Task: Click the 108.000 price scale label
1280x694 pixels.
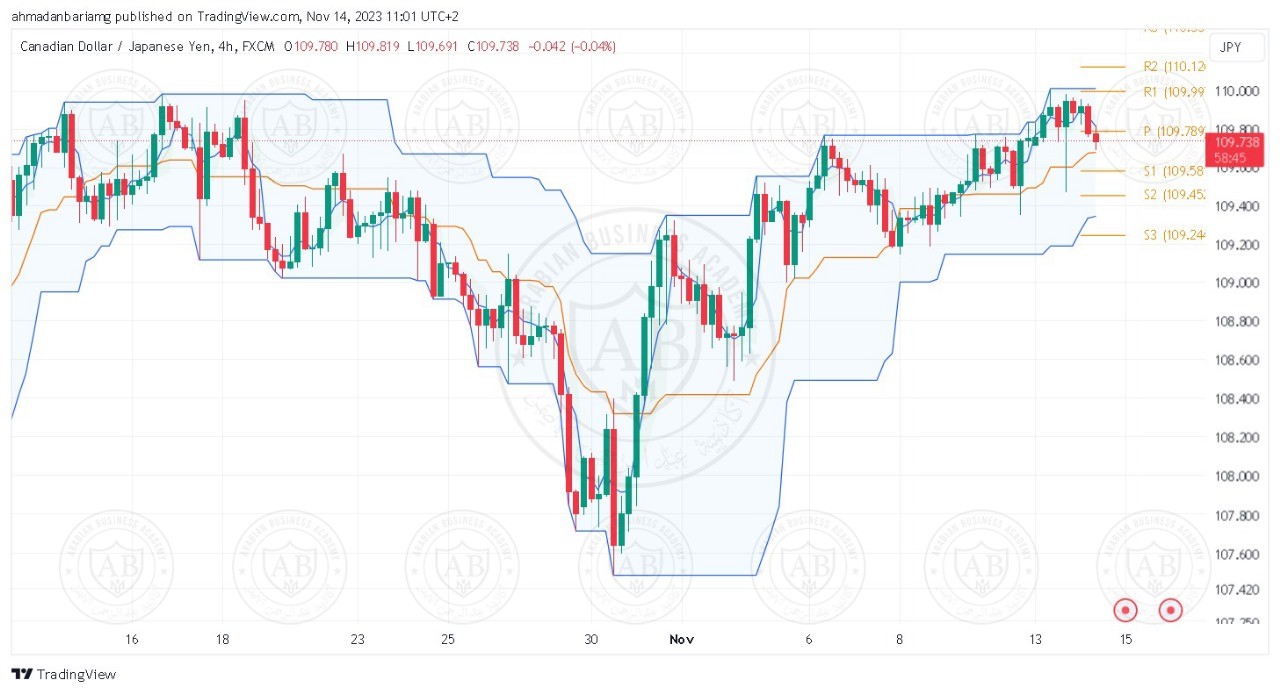Action: click(1236, 477)
